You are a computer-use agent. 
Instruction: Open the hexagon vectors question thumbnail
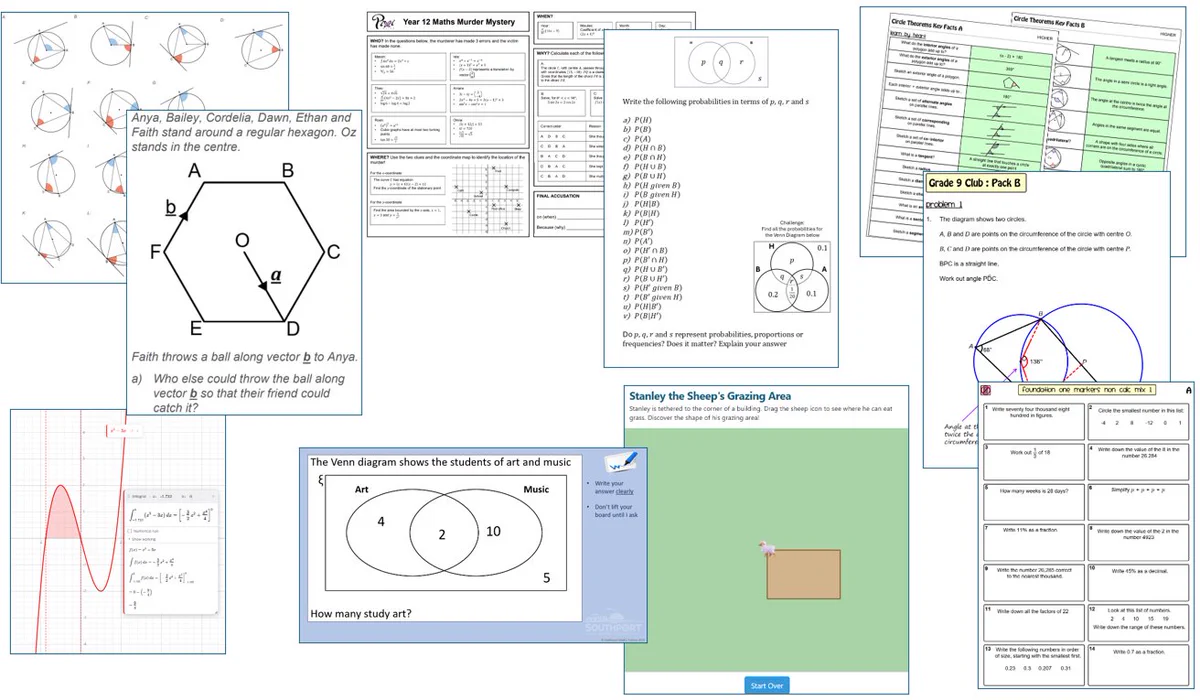[245, 262]
